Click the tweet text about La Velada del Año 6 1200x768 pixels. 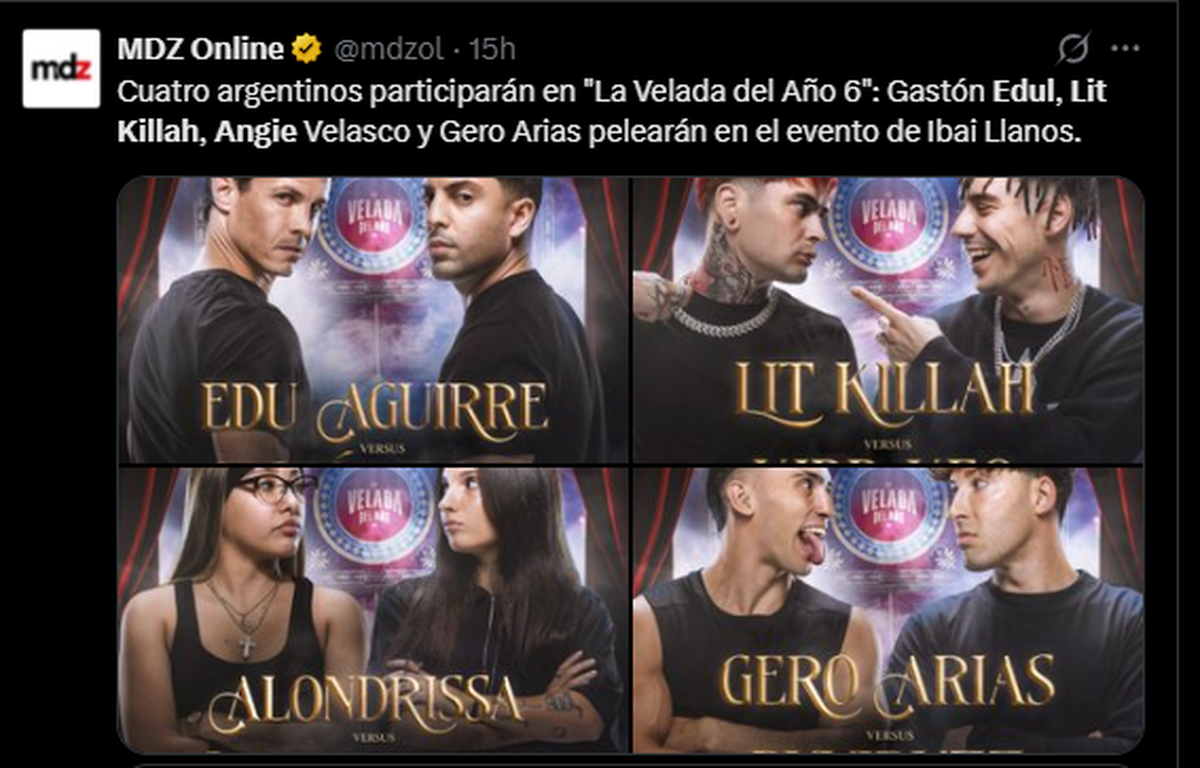[612, 112]
